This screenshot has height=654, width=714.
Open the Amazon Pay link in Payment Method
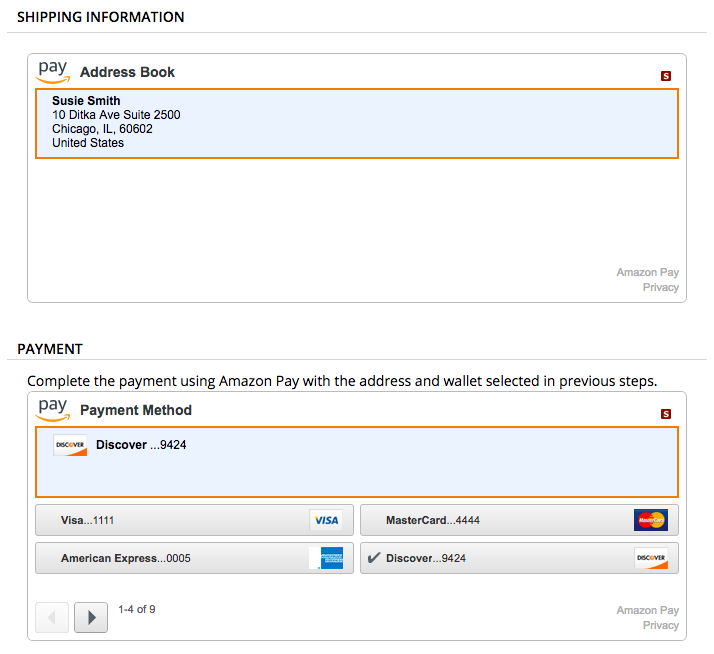tap(648, 610)
